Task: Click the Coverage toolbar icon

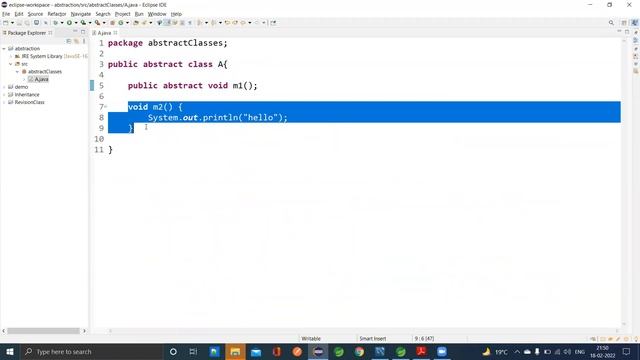Action: point(83,23)
